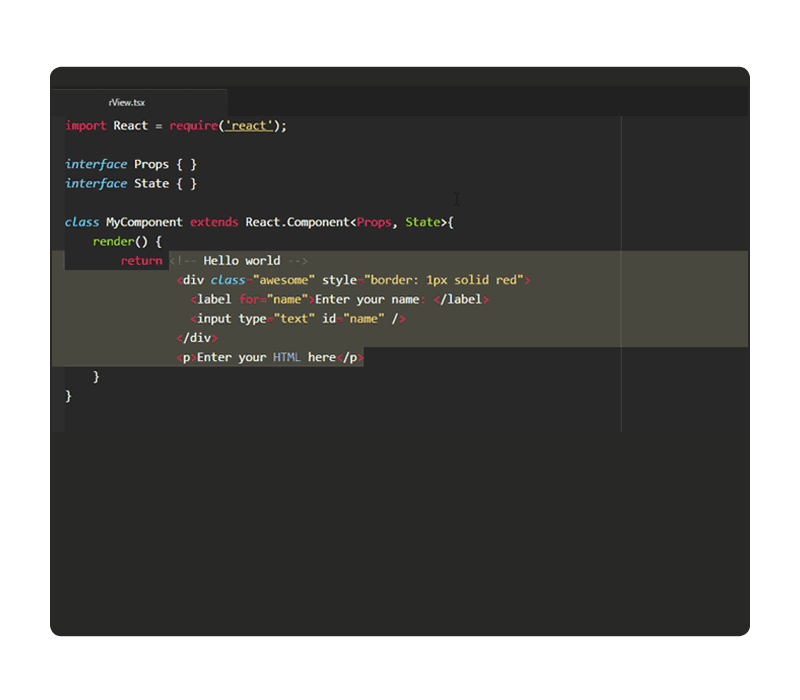Click the id="name" attribute on input
The image size is (800, 700).
(353, 319)
